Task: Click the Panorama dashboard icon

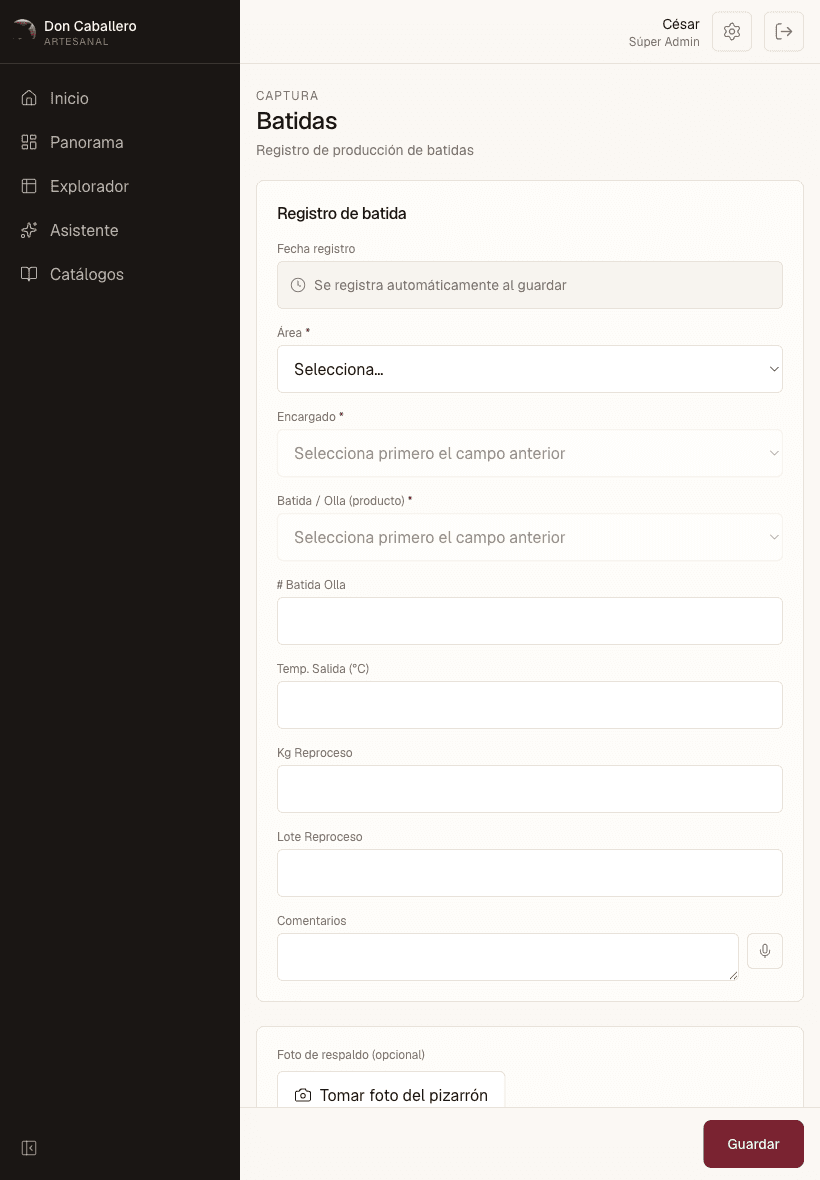Action: tap(29, 142)
